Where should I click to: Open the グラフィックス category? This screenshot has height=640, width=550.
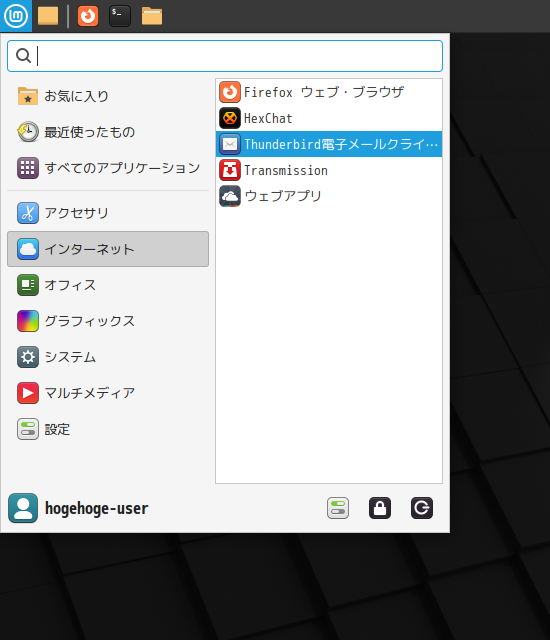(x=108, y=321)
